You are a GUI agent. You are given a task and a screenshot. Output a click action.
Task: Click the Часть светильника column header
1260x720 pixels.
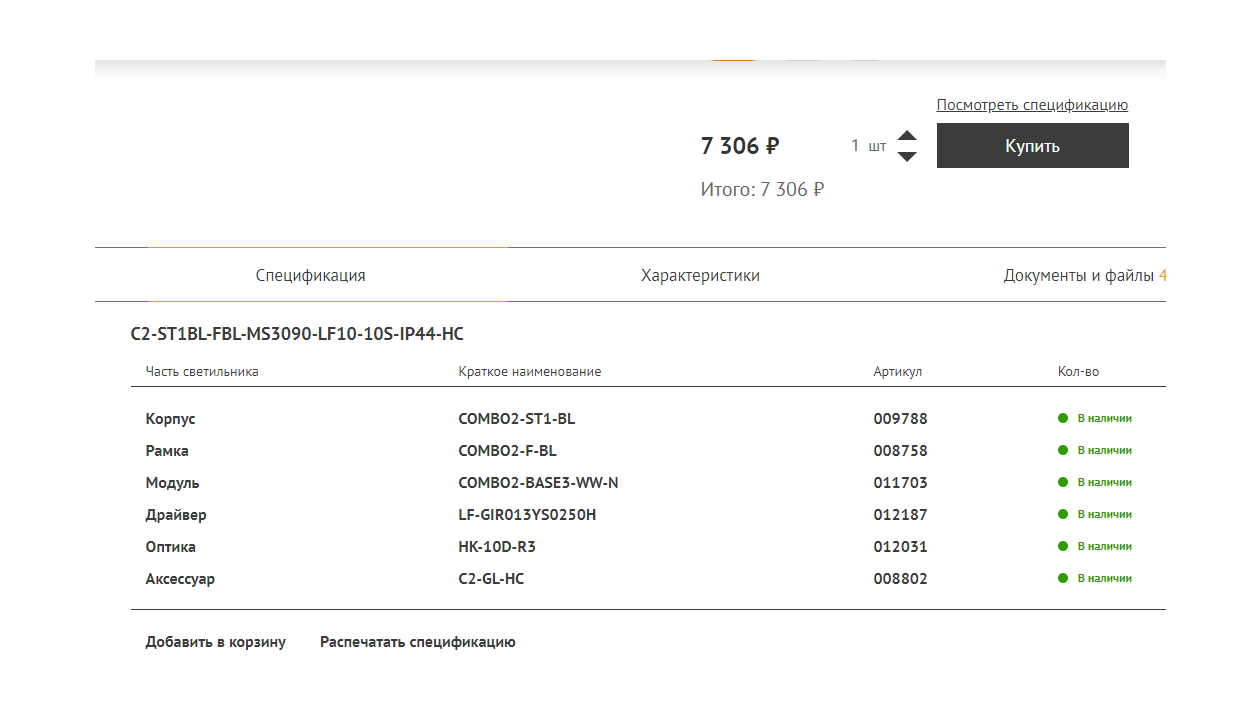pos(202,371)
